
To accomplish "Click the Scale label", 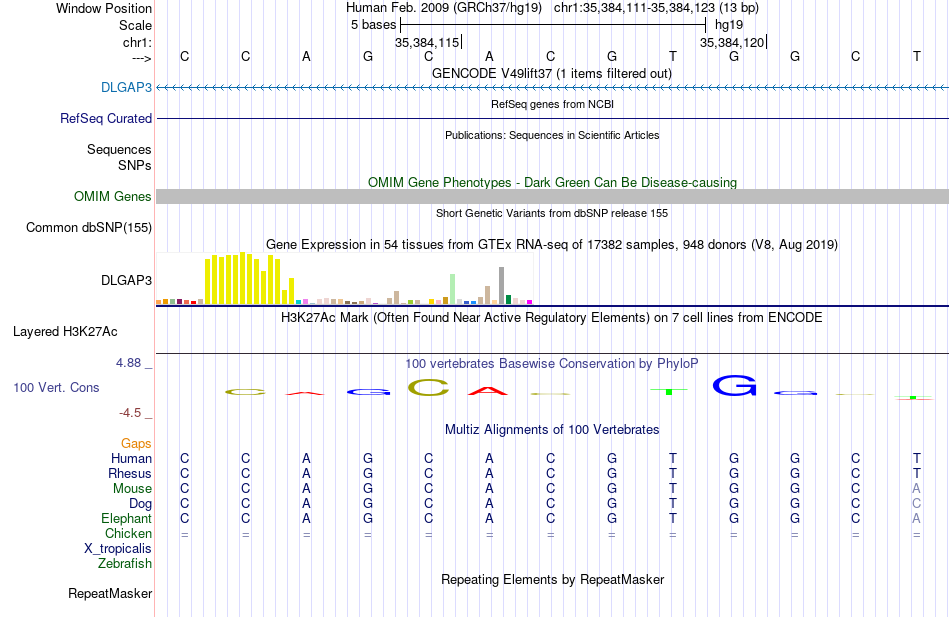I will [135, 25].
